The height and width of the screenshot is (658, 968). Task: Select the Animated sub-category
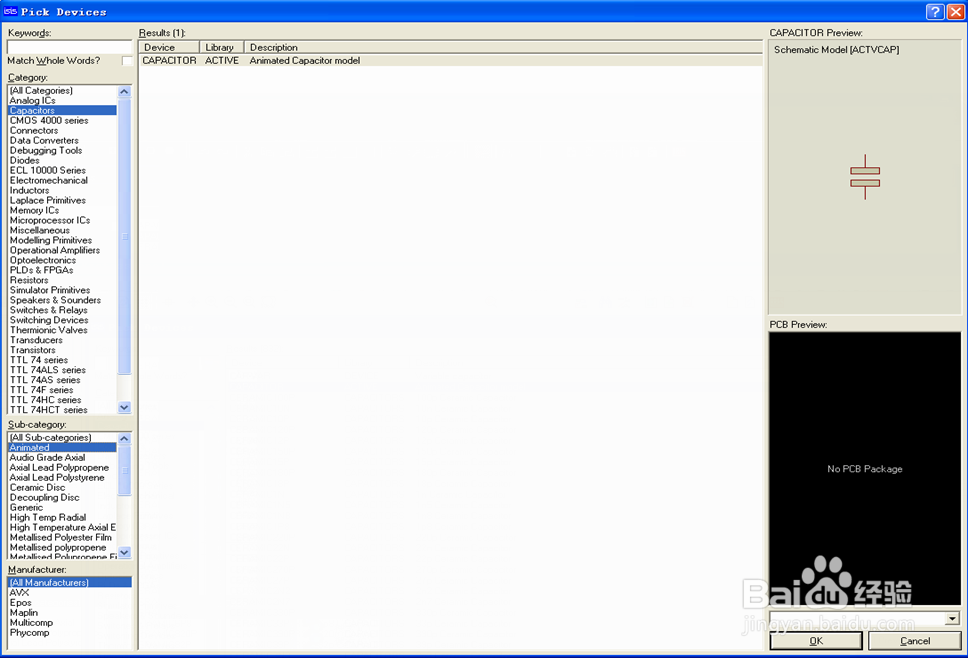click(29, 447)
